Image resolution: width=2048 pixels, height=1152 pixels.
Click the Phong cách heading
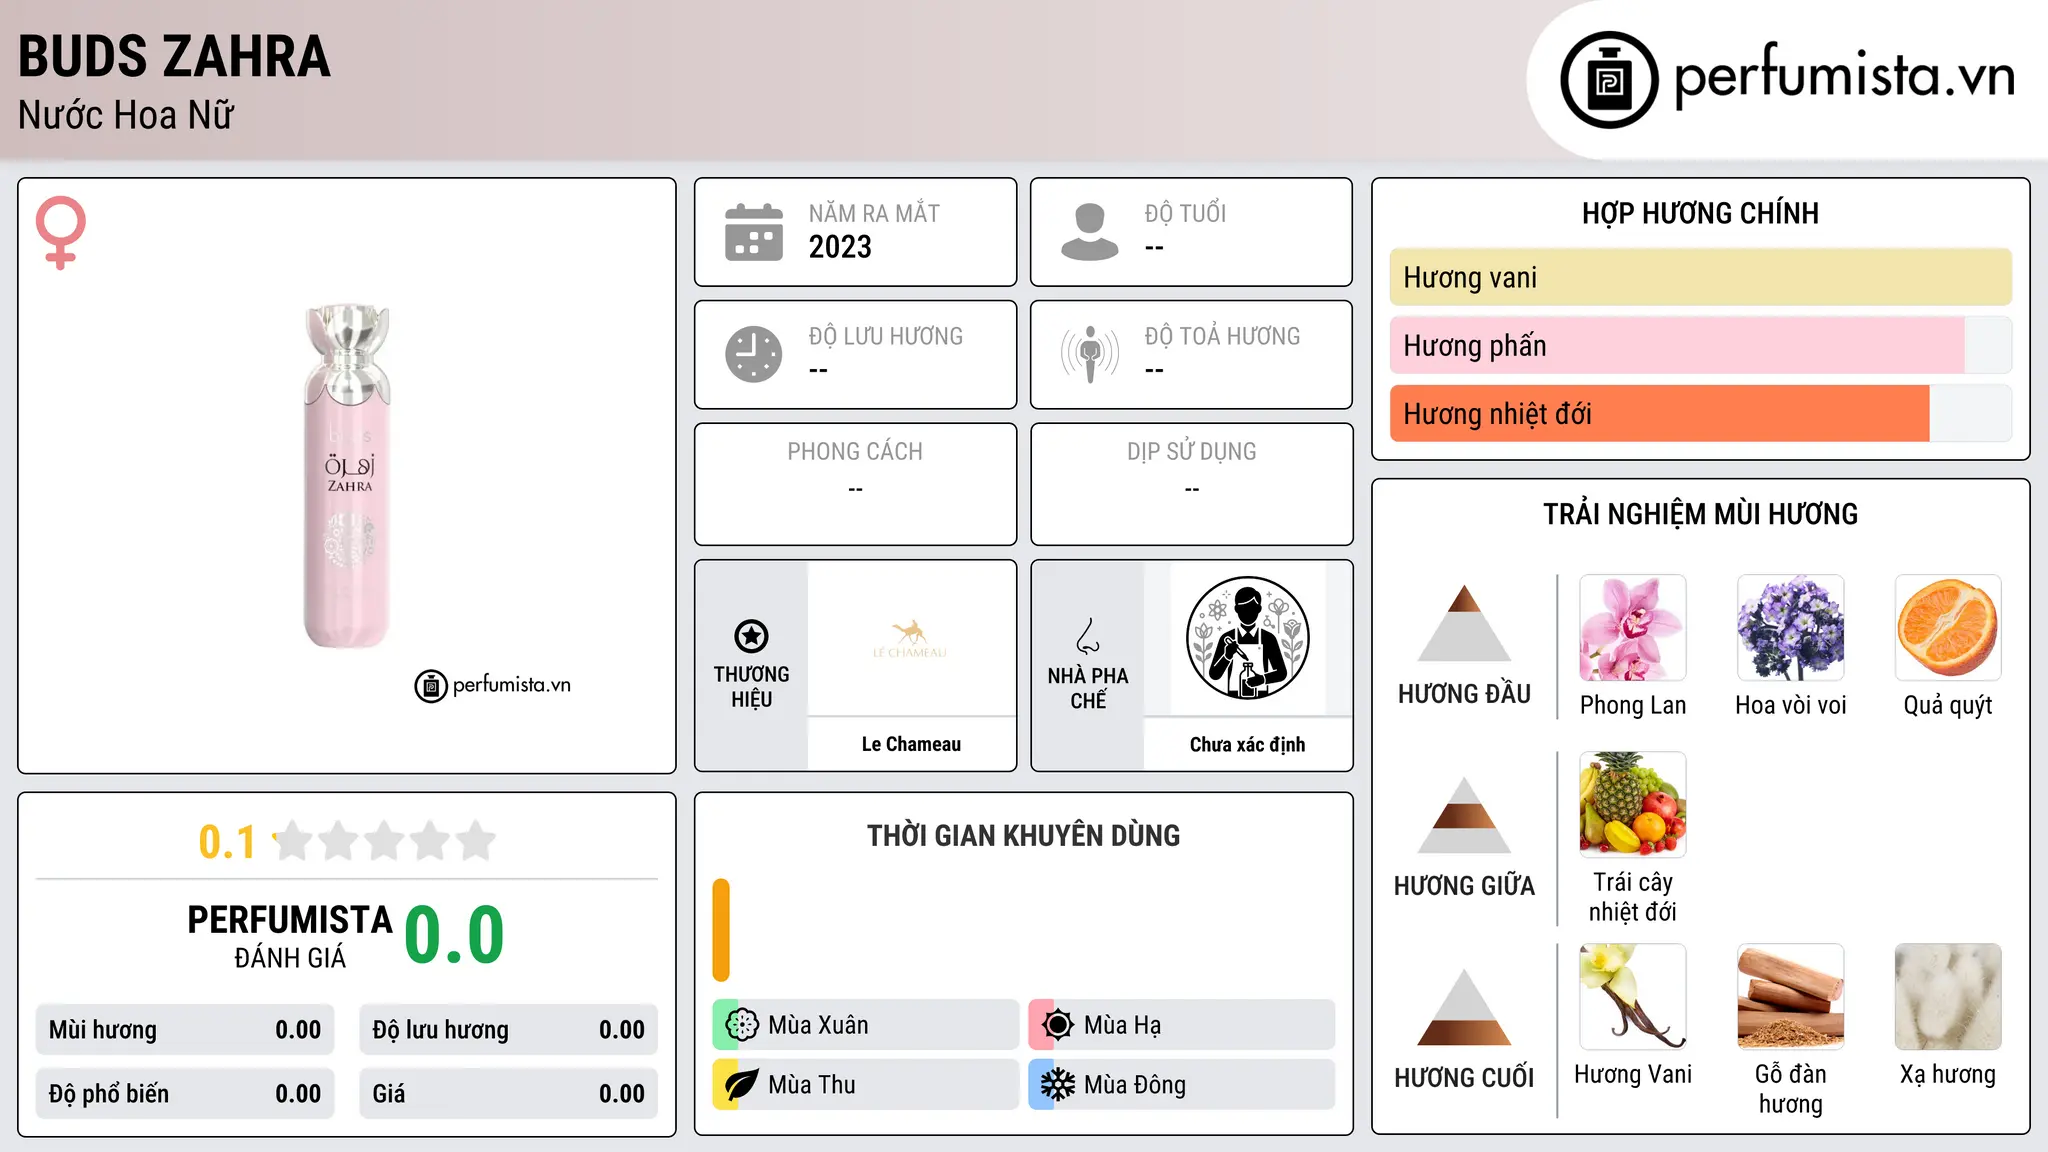tap(855, 451)
